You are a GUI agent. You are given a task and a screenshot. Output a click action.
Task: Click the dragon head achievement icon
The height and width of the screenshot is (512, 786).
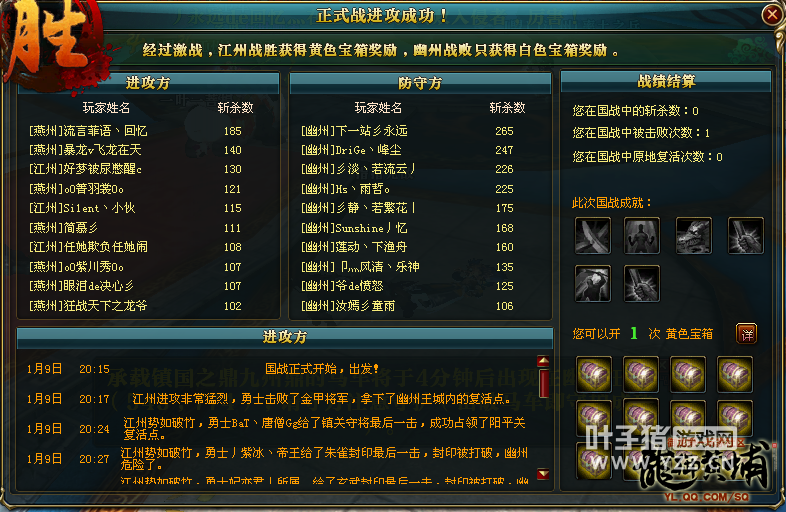(694, 236)
